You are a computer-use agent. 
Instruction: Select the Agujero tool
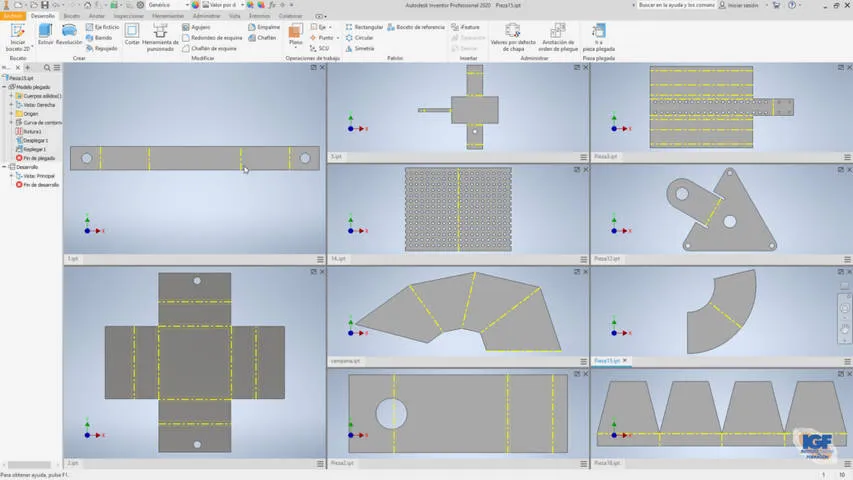(196, 27)
